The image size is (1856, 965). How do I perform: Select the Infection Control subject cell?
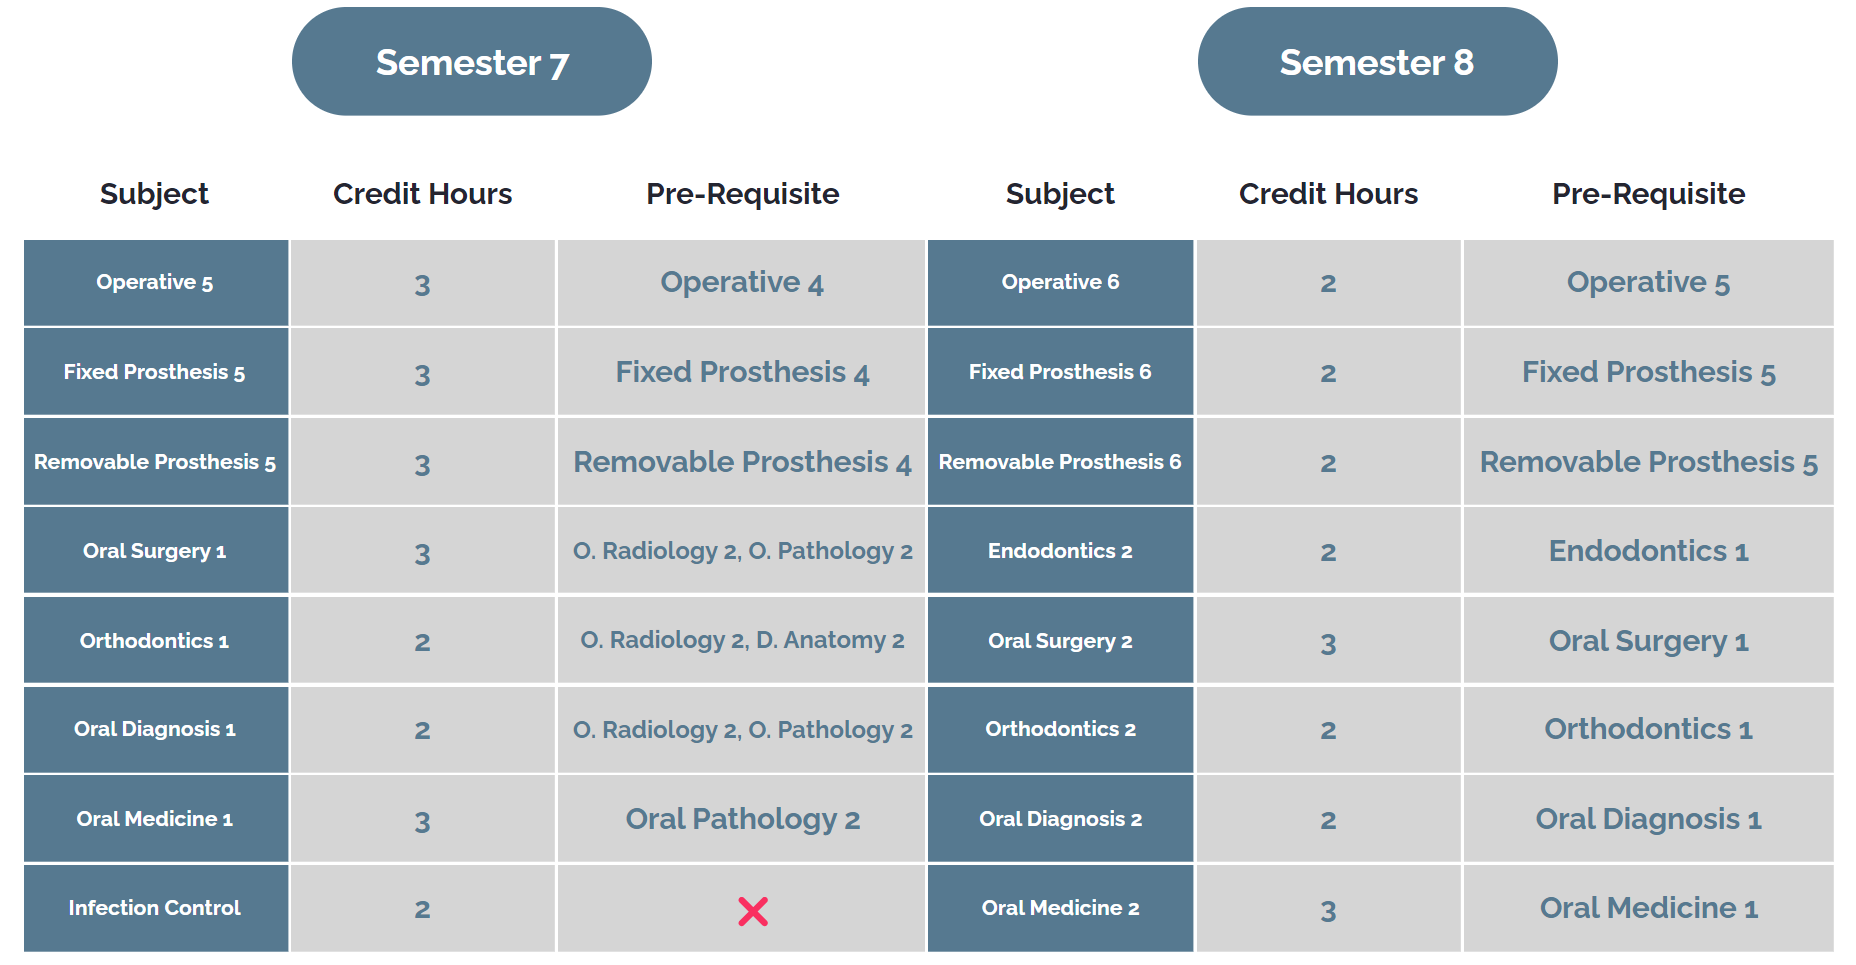155,908
